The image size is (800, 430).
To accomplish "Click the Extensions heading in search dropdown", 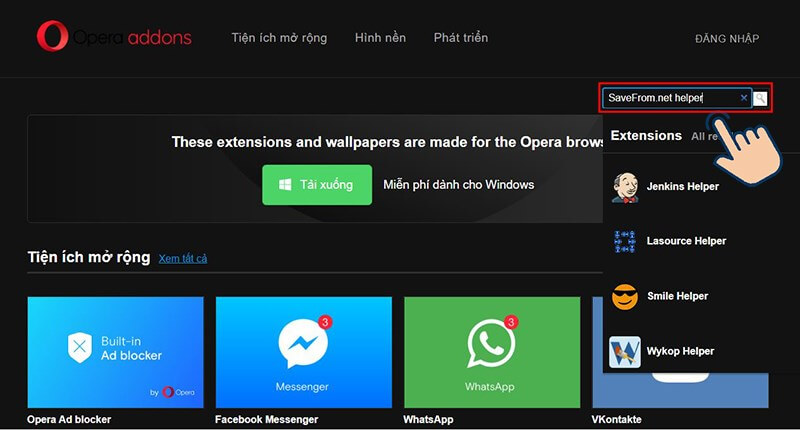I will pos(646,136).
